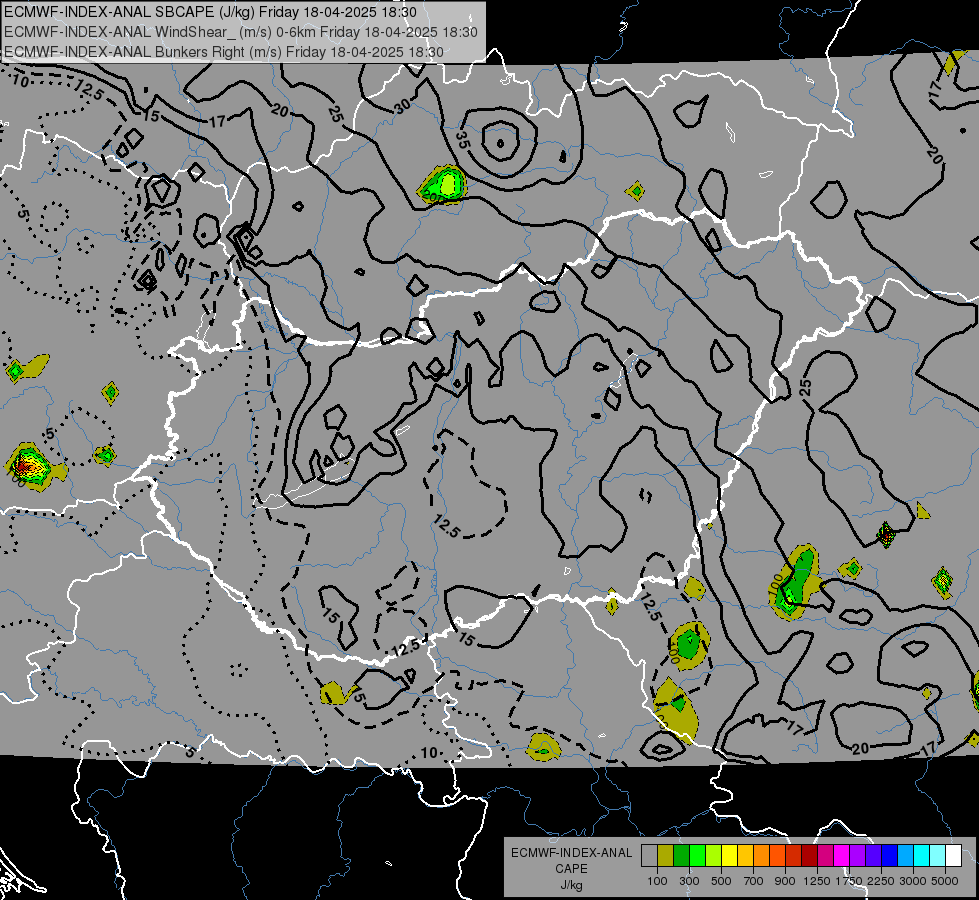Click the legend title ECMWF-INDEX-ANAL
This screenshot has height=900, width=979.
[x=571, y=853]
